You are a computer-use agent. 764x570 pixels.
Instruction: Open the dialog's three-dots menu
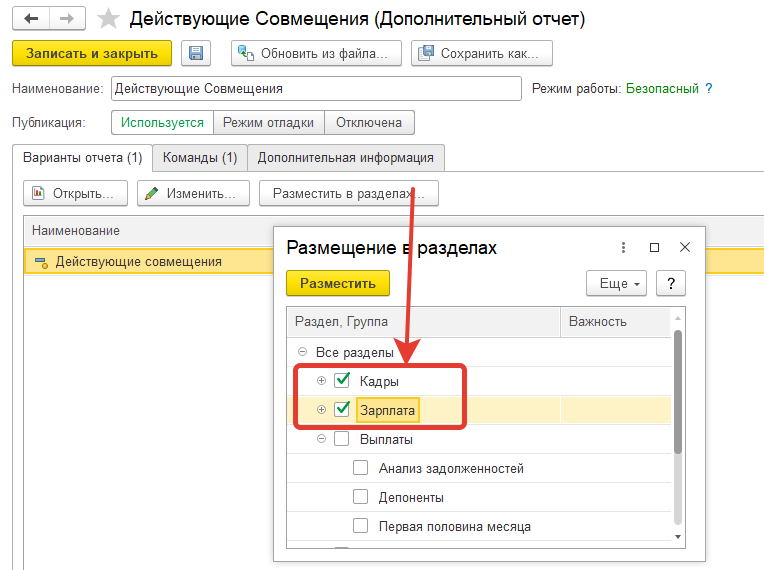623,247
